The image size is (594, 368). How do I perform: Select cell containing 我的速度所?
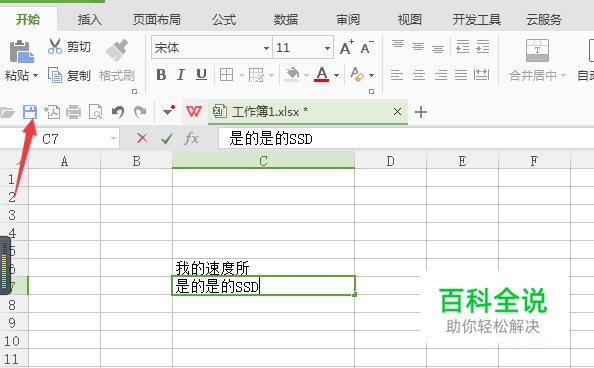click(263, 268)
